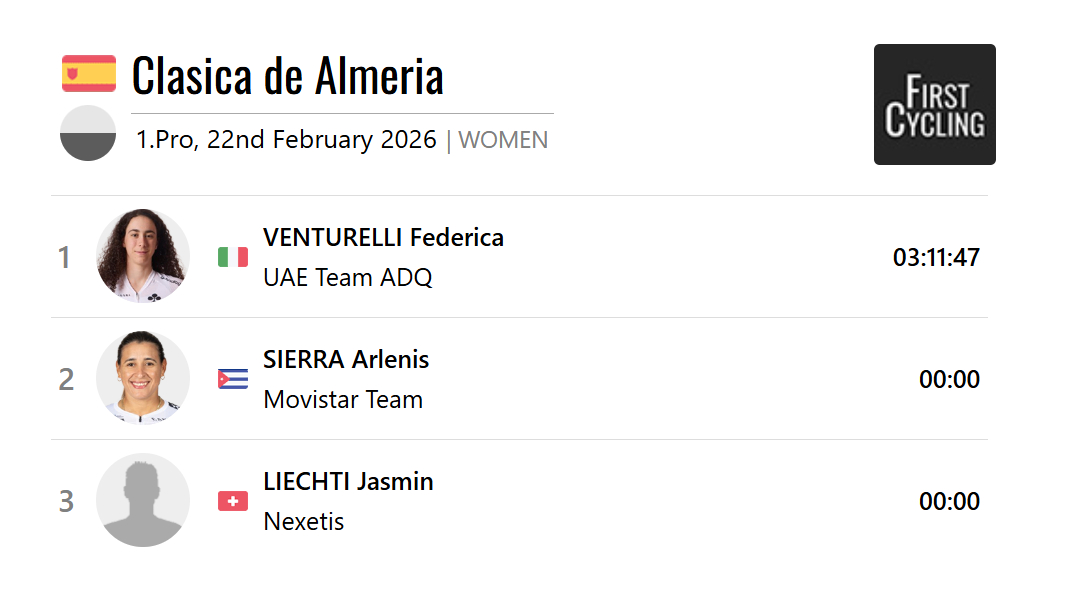The height and width of the screenshot is (597, 1077).
Task: Click the WOMEN category label
Action: point(503,140)
